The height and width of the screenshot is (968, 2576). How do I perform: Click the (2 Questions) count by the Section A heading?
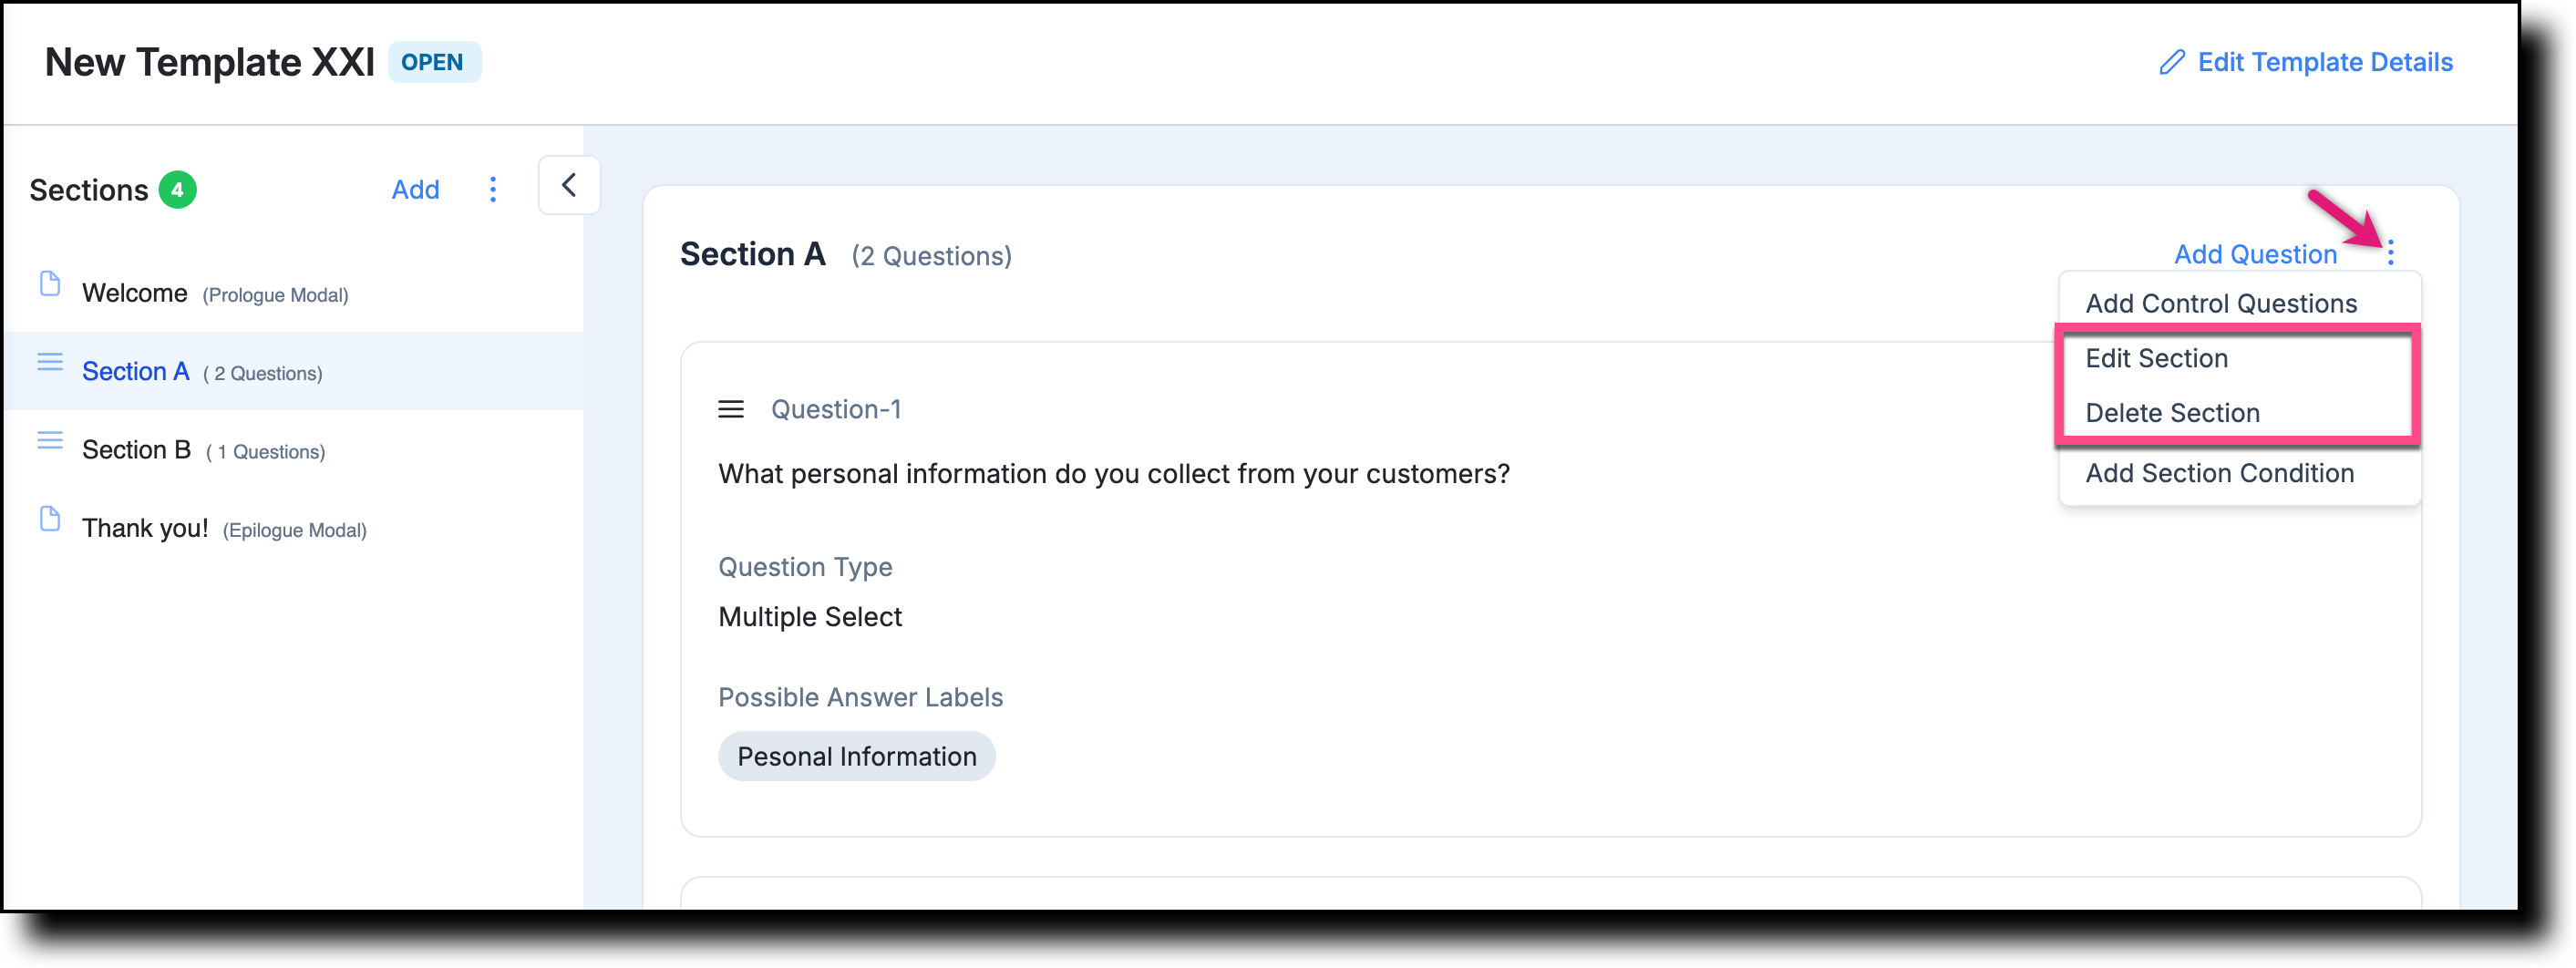click(x=931, y=256)
